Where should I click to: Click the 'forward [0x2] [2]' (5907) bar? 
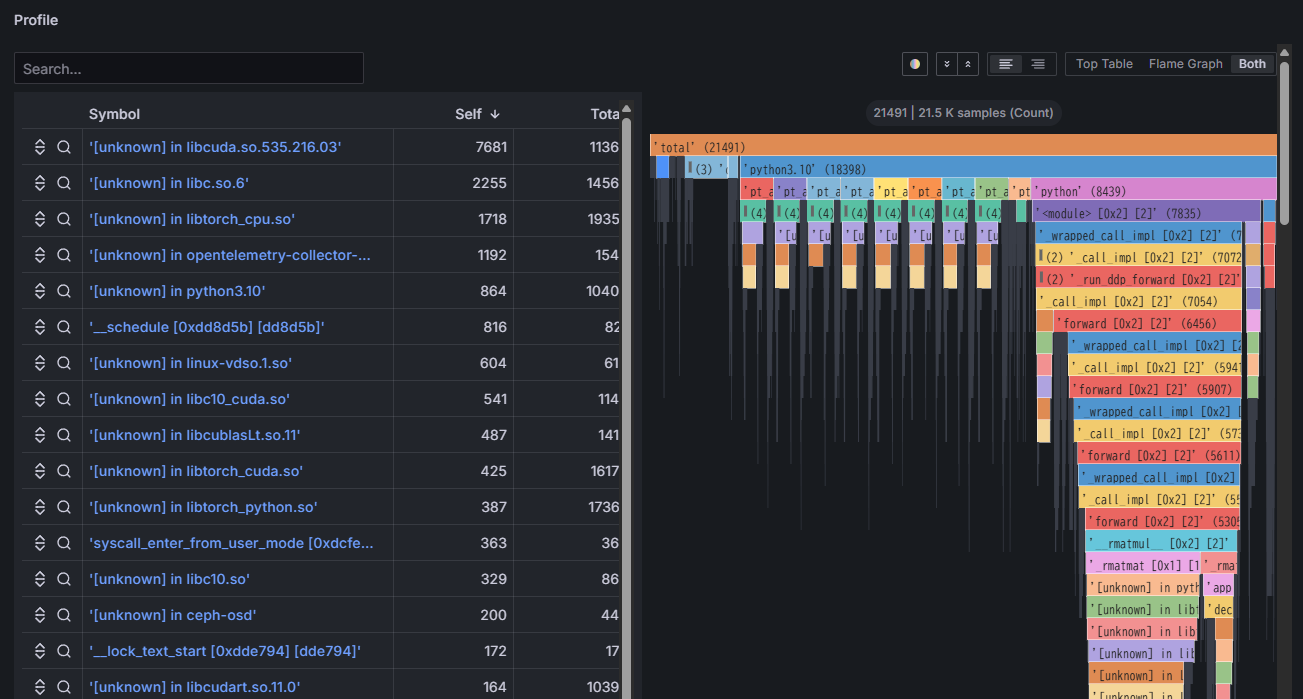point(1155,388)
